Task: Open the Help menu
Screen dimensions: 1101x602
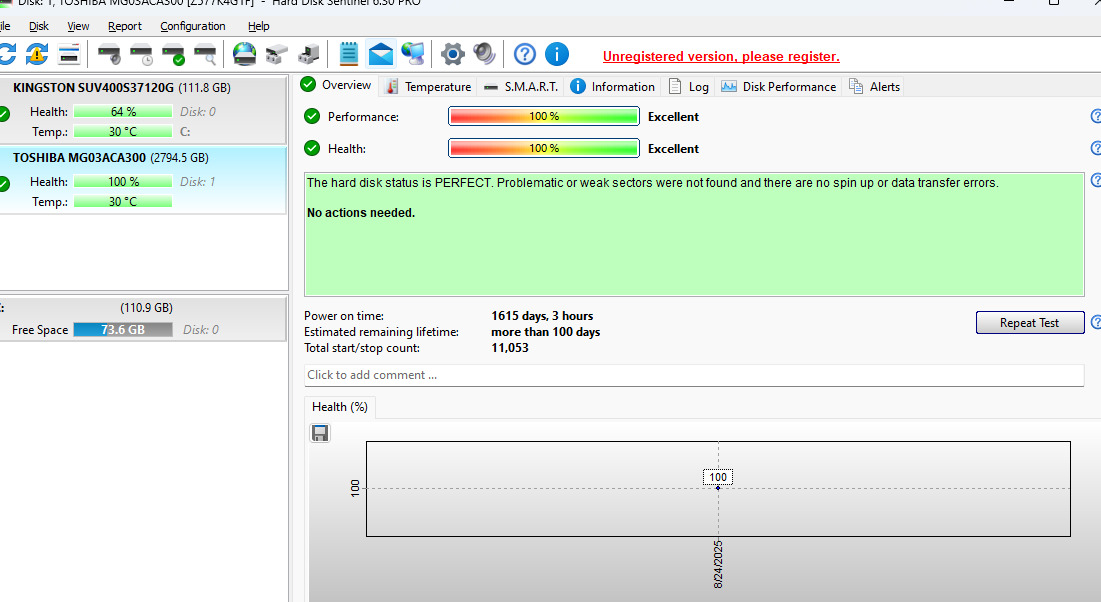Action: pyautogui.click(x=258, y=26)
